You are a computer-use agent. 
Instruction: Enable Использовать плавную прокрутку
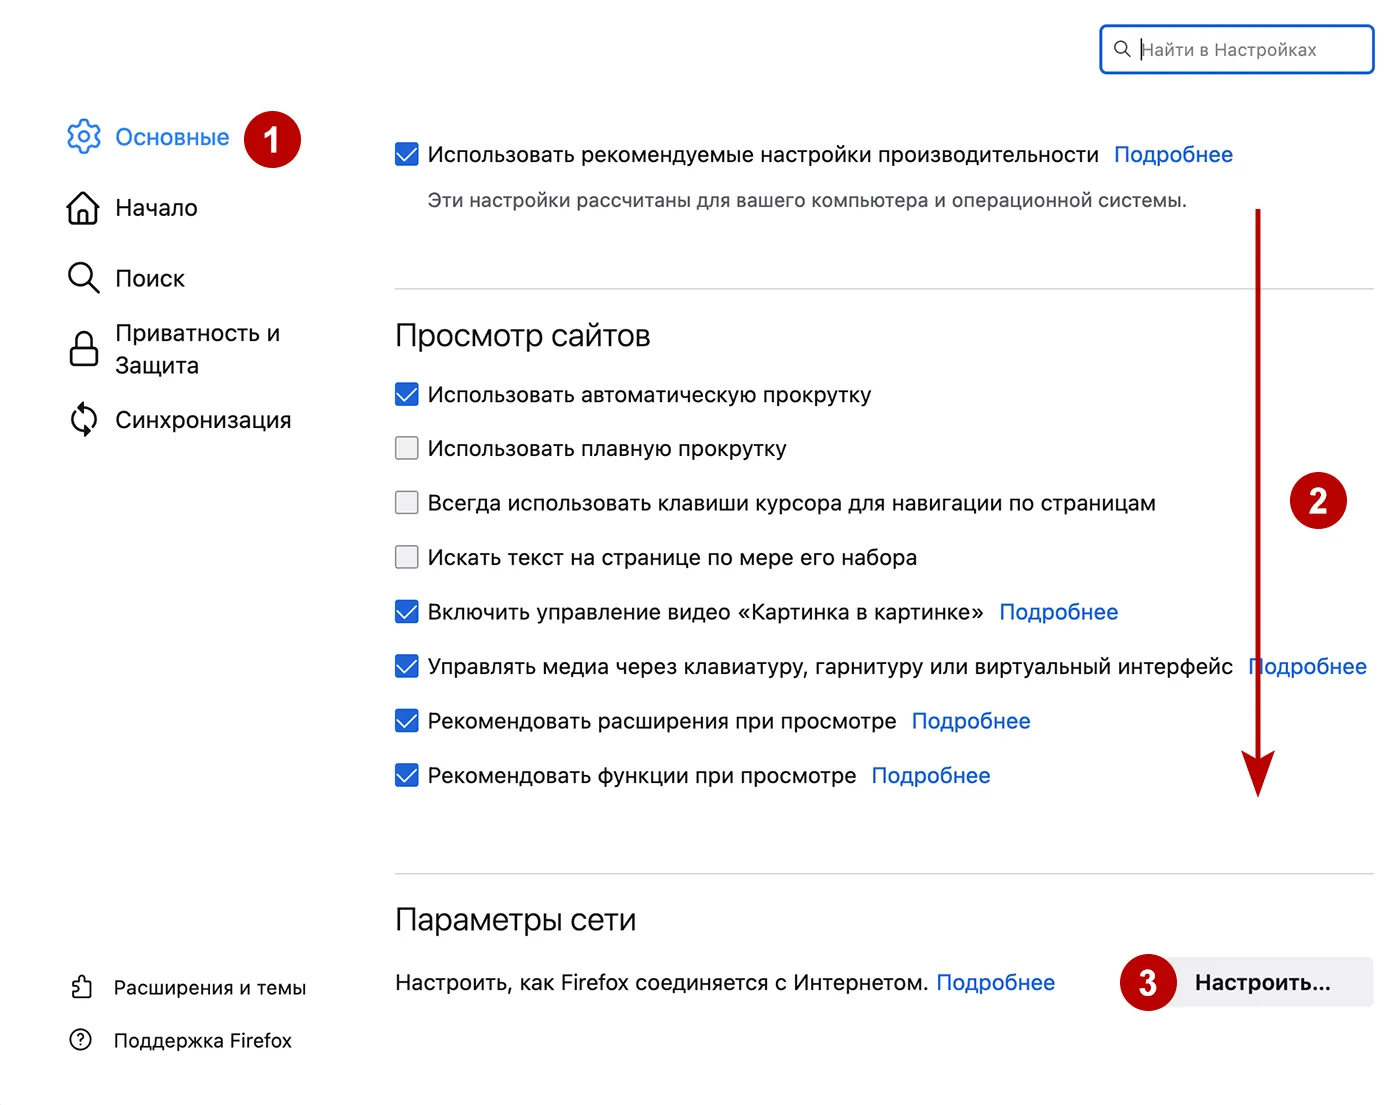pyautogui.click(x=406, y=448)
